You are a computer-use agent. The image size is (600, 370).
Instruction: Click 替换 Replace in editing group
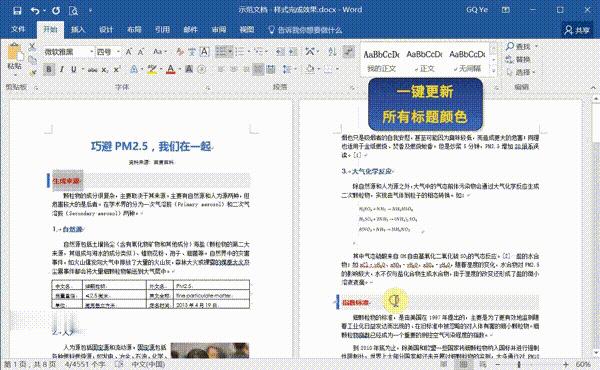[x=518, y=59]
